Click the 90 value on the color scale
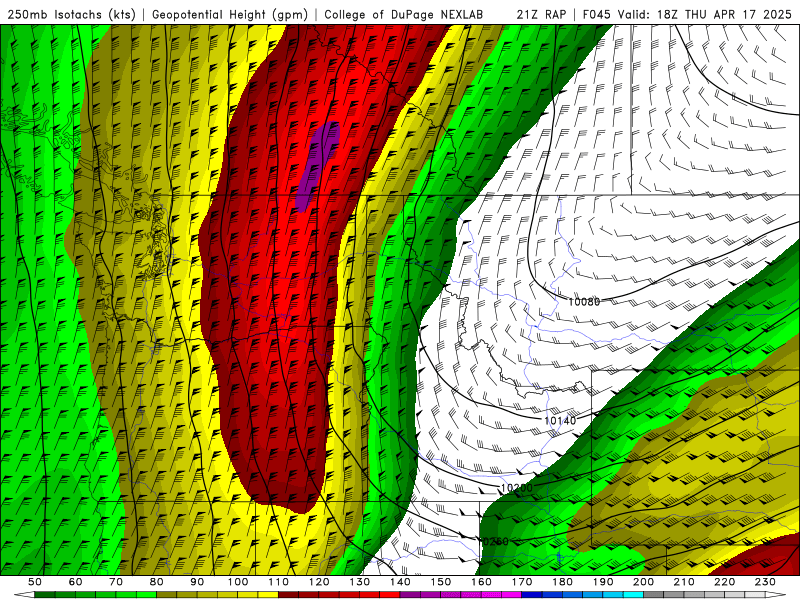The width and height of the screenshot is (800, 600). pos(197,582)
